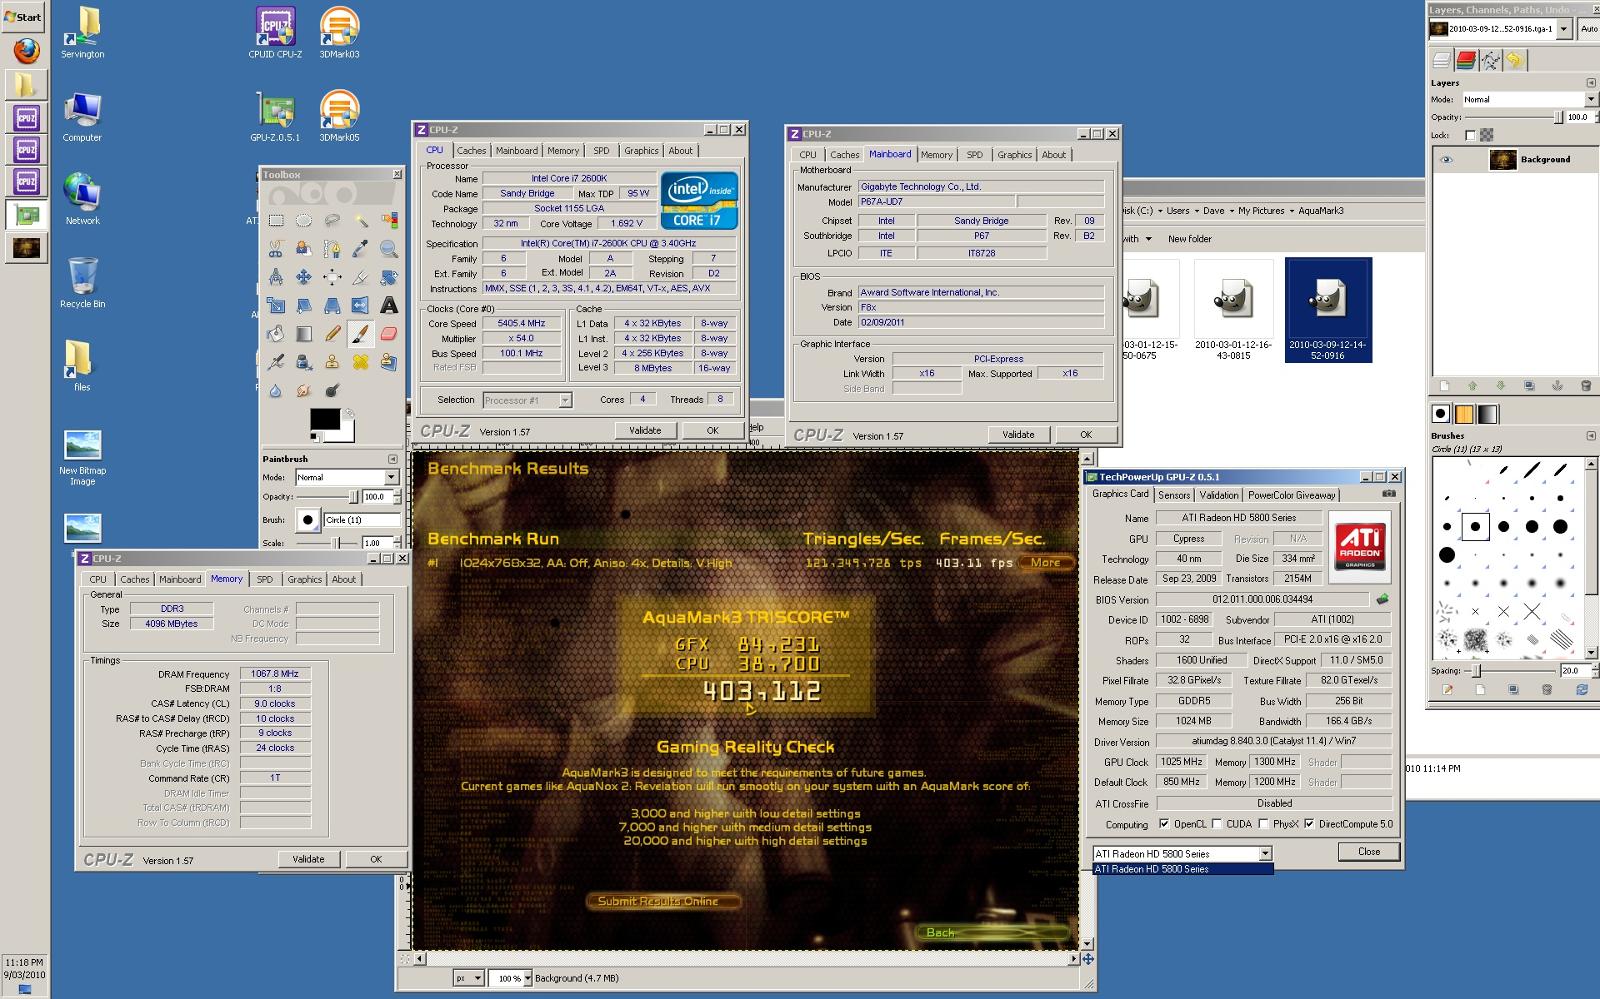This screenshot has height=999, width=1600.
Task: Select the Text tool
Action: coord(389,305)
